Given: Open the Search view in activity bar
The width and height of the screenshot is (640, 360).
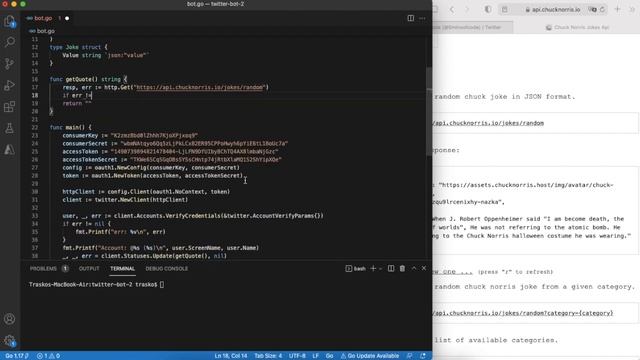Looking at the screenshot, I should pyautogui.click(x=9, y=42).
